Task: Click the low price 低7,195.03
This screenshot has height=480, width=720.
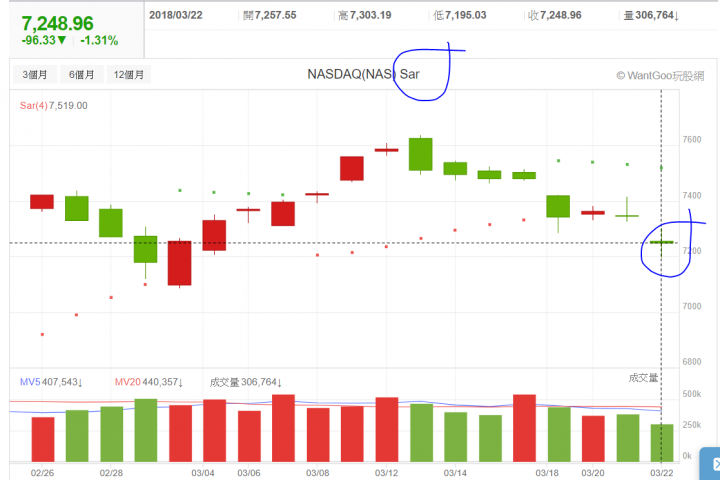Action: pyautogui.click(x=460, y=15)
